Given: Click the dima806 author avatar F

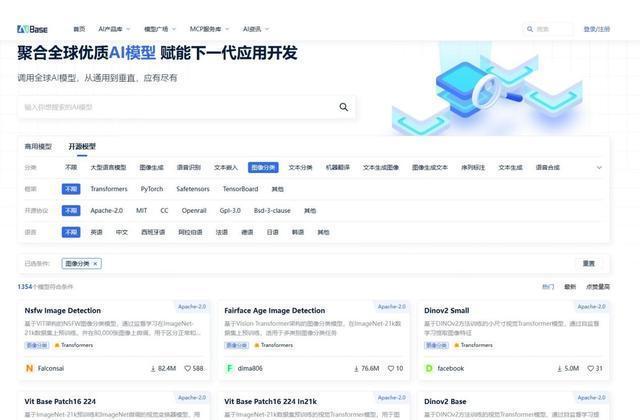Looking at the screenshot, I should 229,368.
